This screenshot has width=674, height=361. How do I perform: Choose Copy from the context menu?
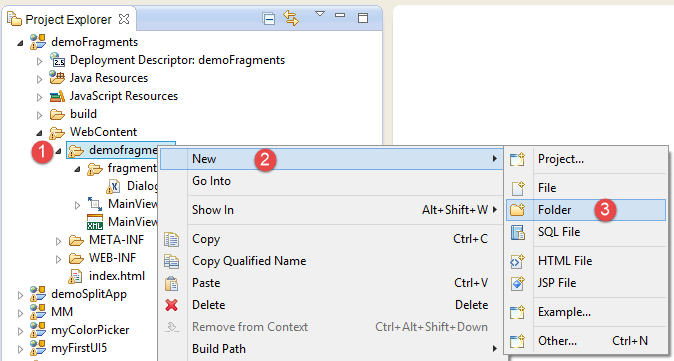pyautogui.click(x=331, y=239)
